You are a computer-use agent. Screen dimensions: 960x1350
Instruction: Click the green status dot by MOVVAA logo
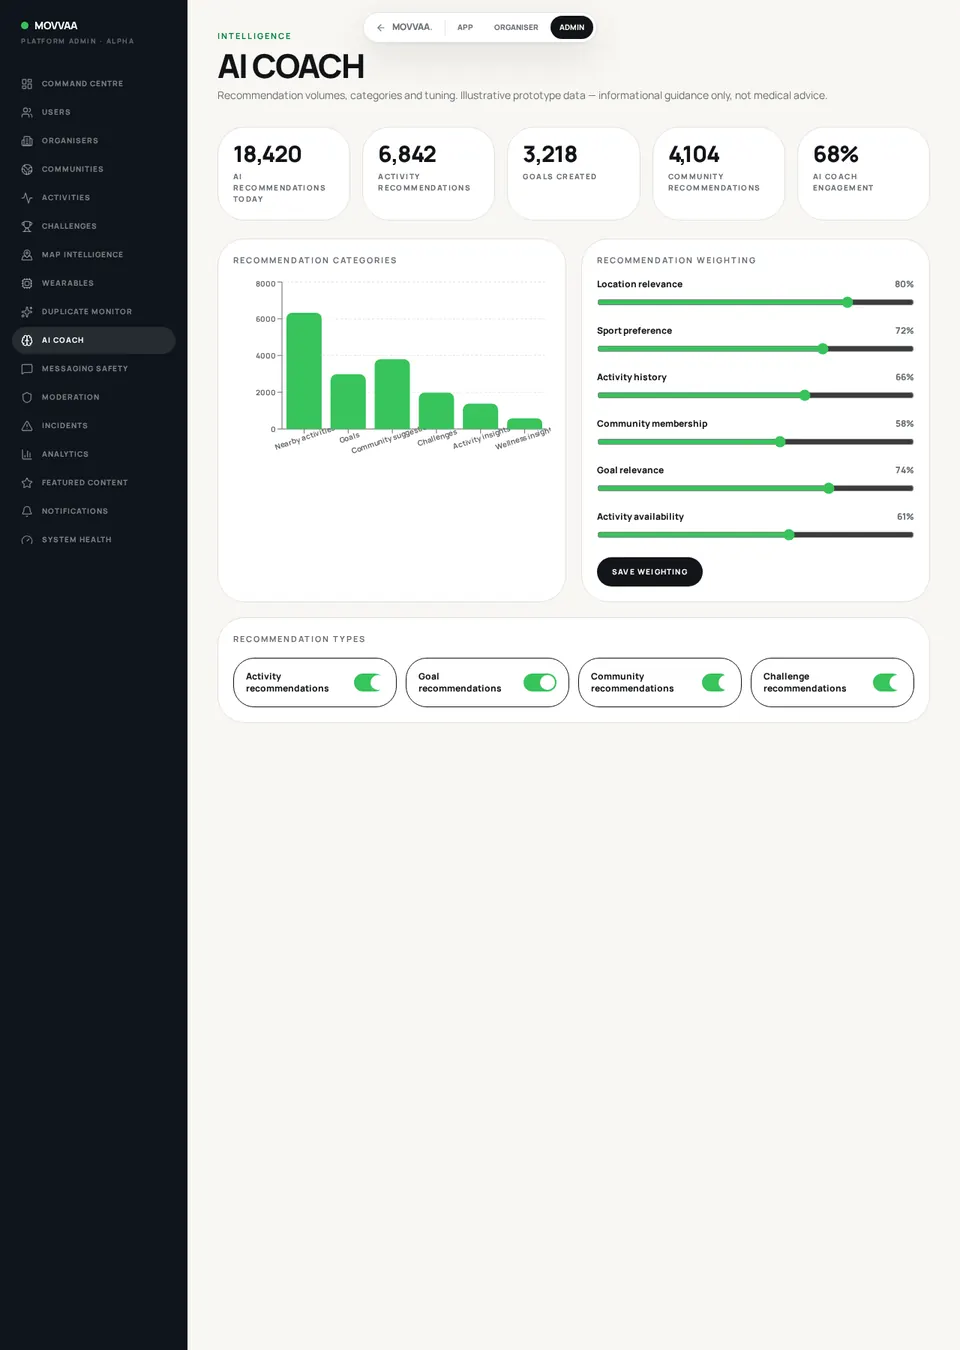tap(25, 26)
